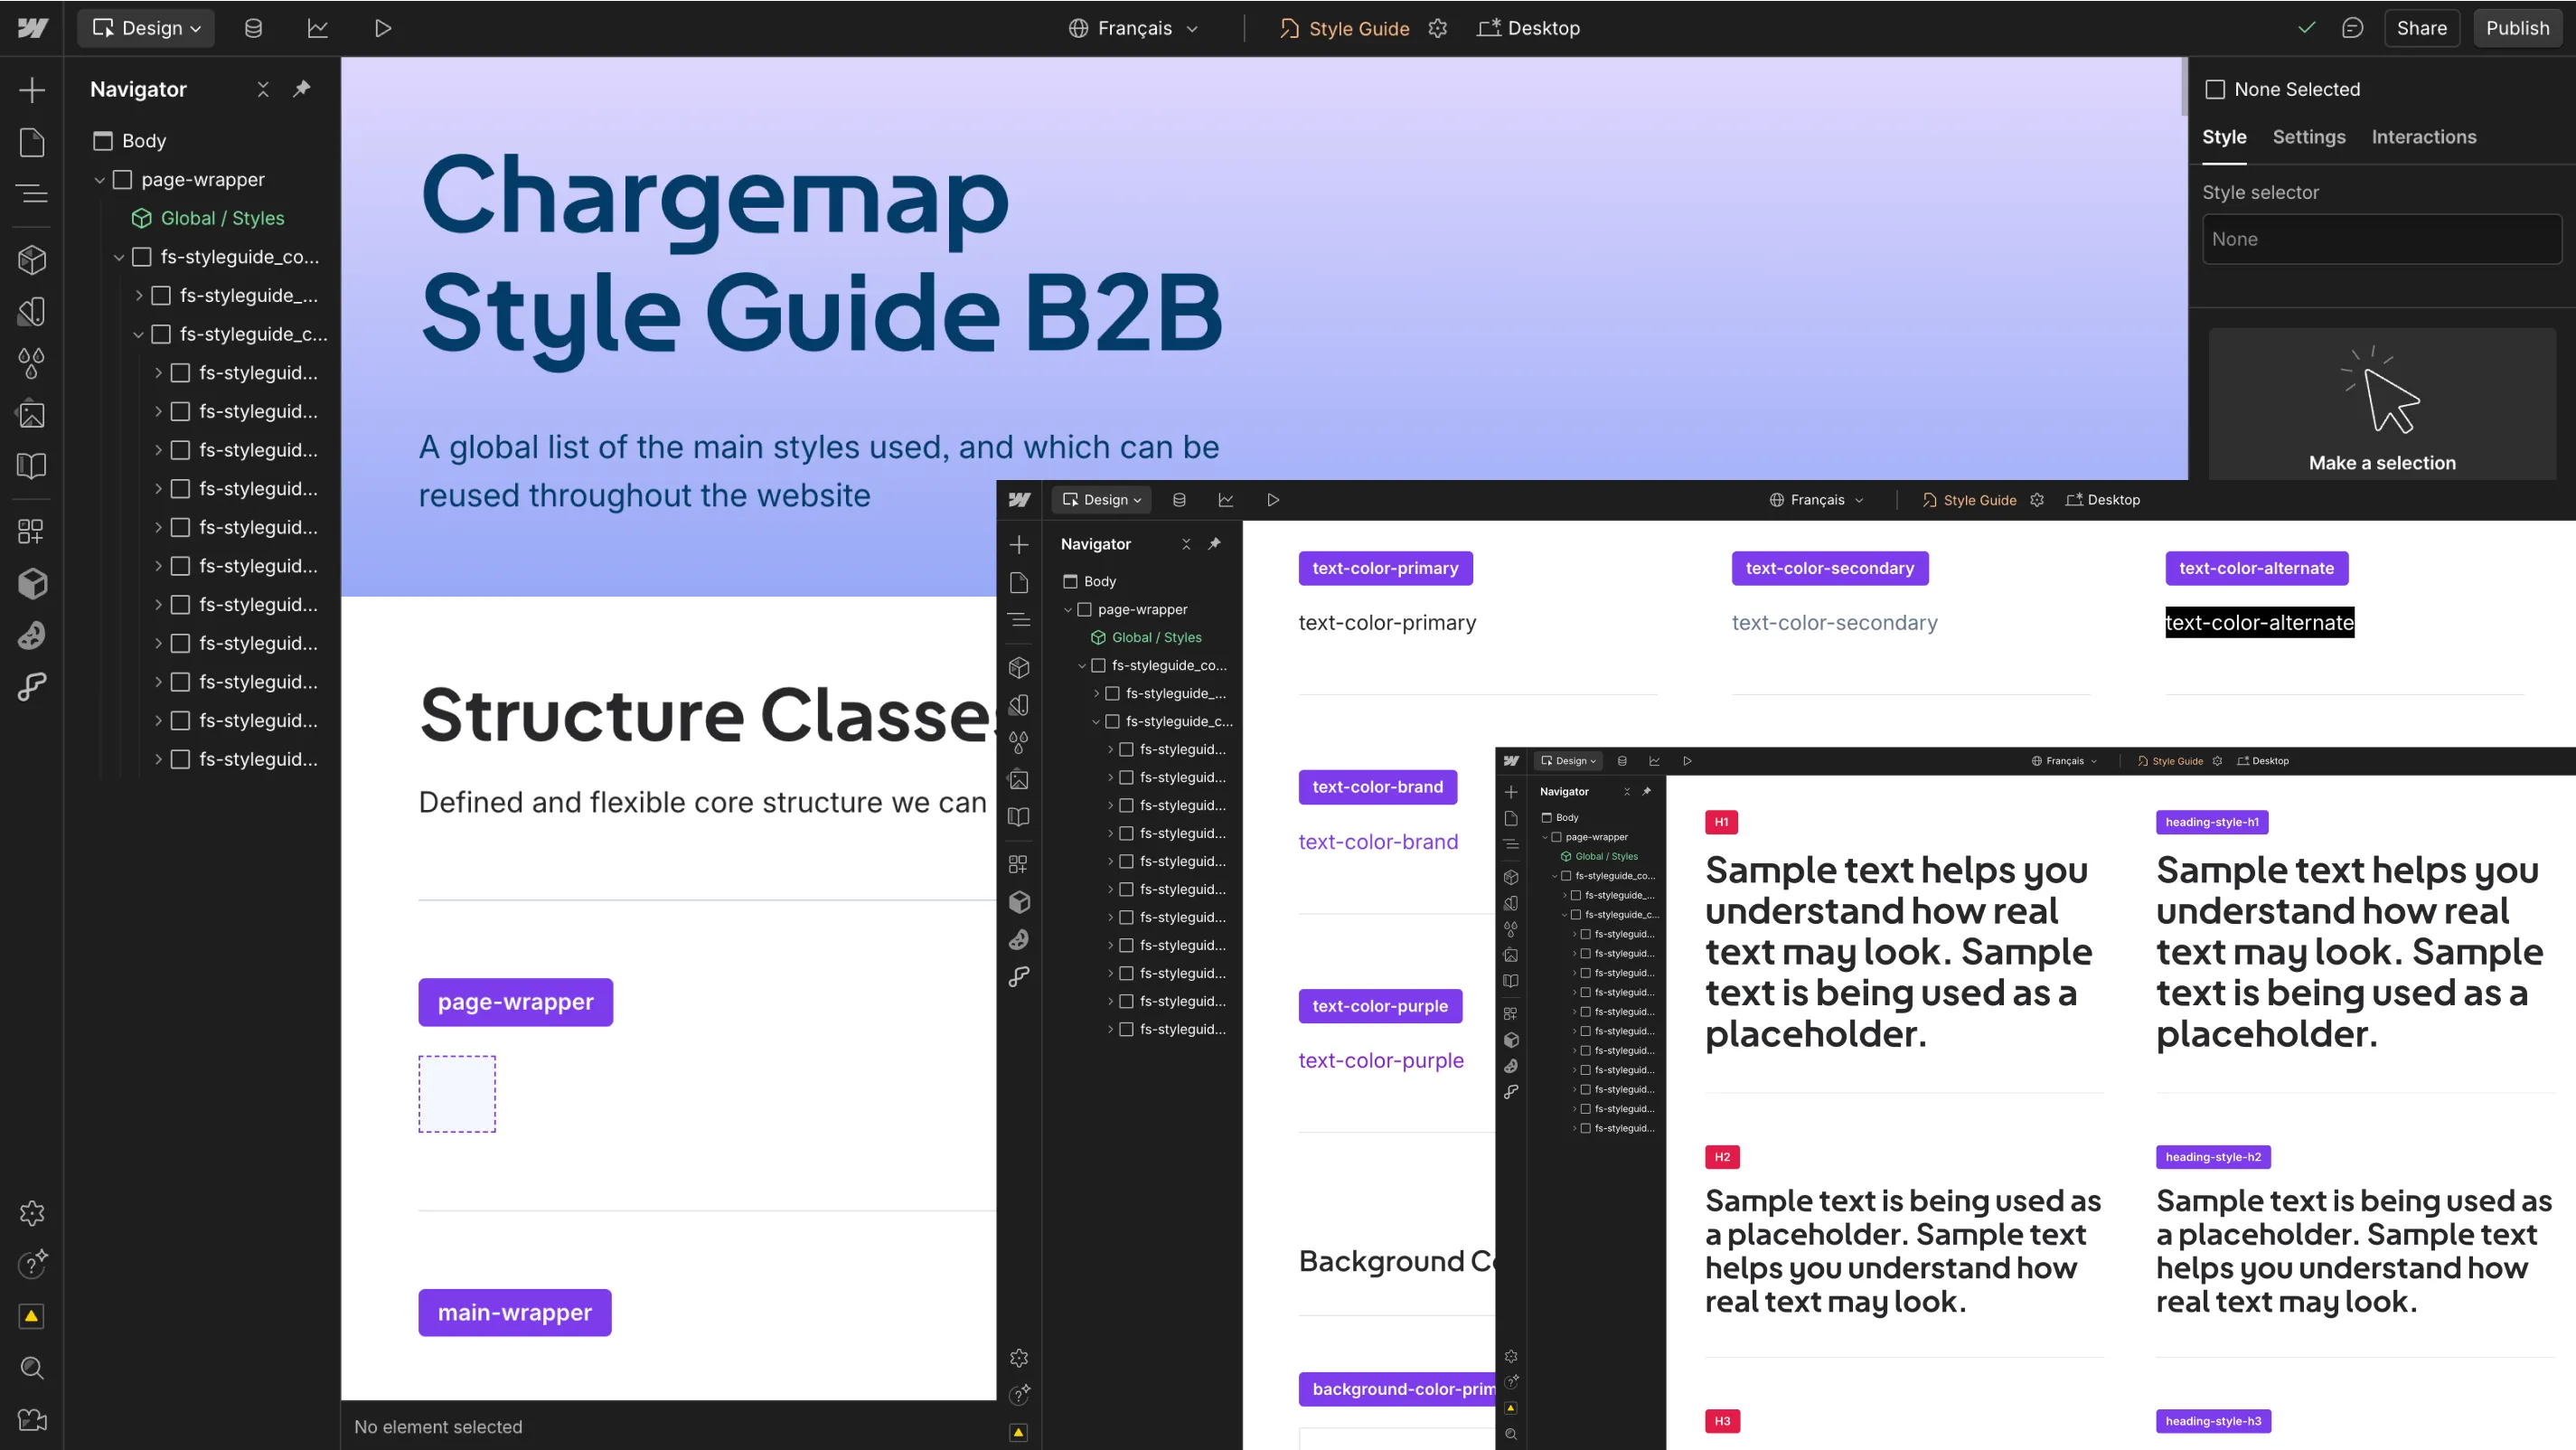Click the Preview play icon in middle window top bar
Screen dimensions: 2576x1450
[1273, 500]
